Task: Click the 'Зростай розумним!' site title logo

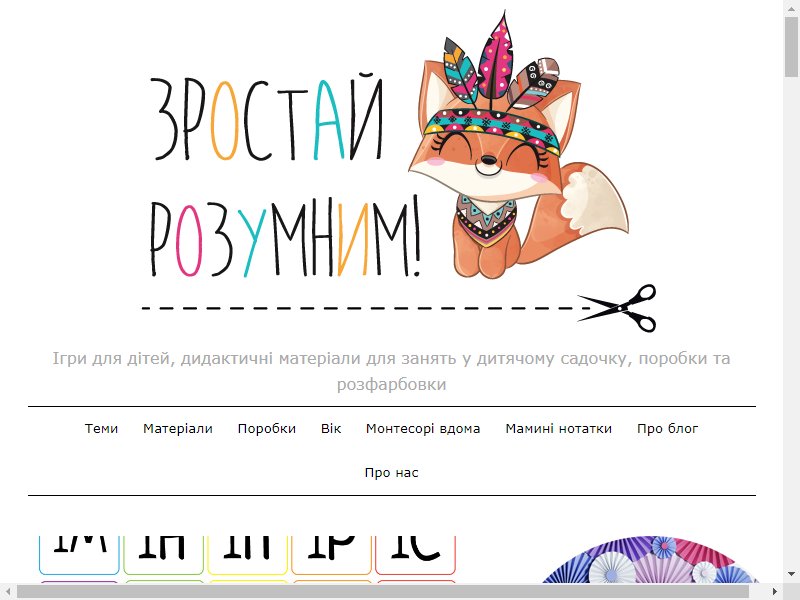Action: [285, 176]
